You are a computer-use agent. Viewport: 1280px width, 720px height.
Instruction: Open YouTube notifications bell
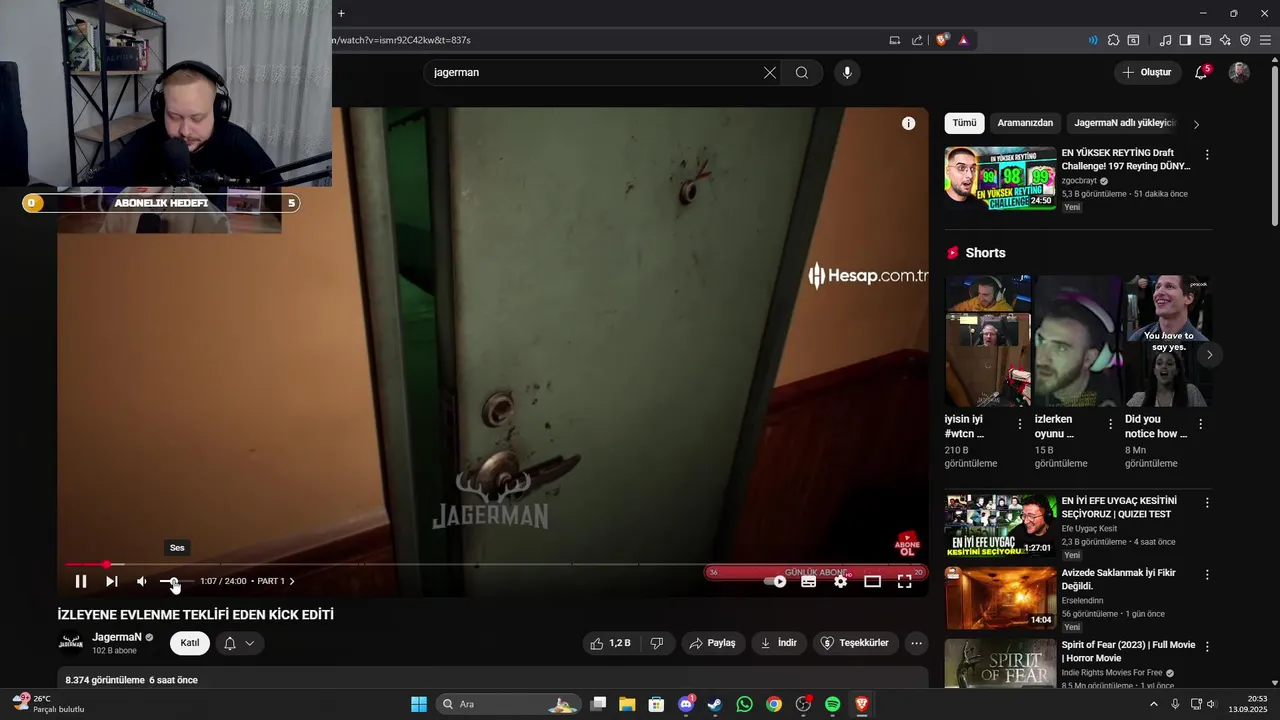click(1201, 72)
